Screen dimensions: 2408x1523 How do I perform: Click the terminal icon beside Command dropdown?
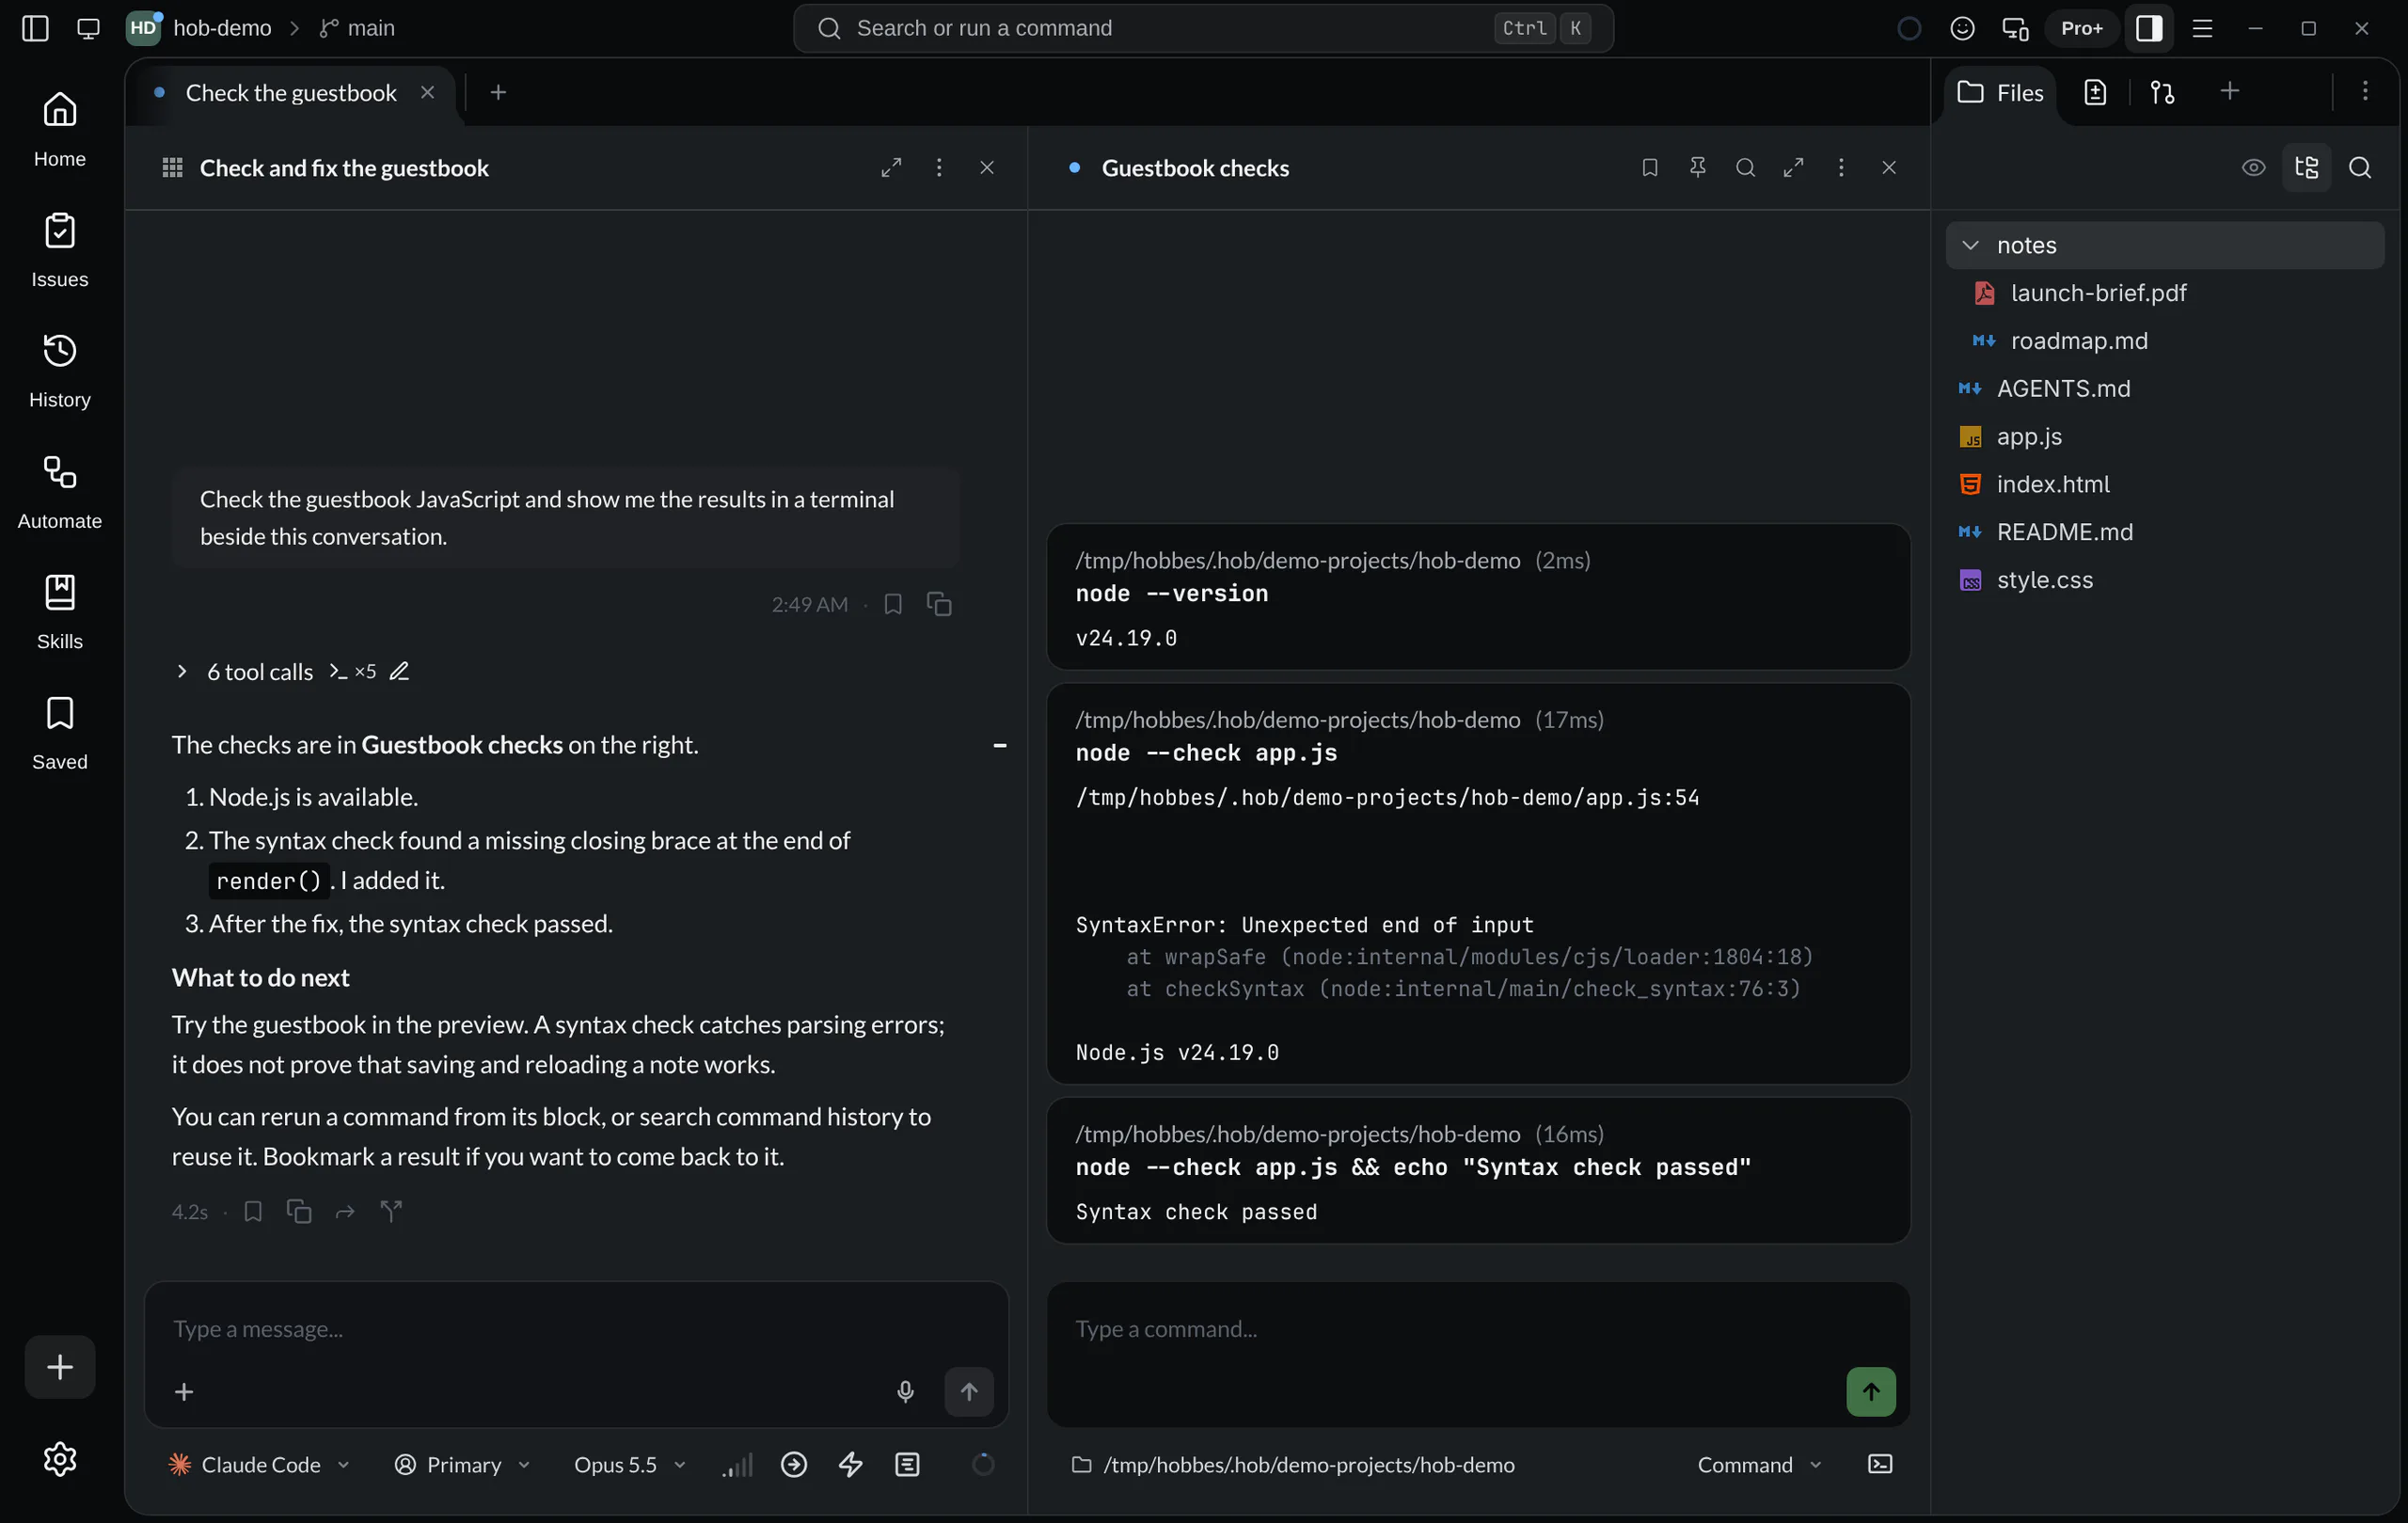coord(1880,1464)
